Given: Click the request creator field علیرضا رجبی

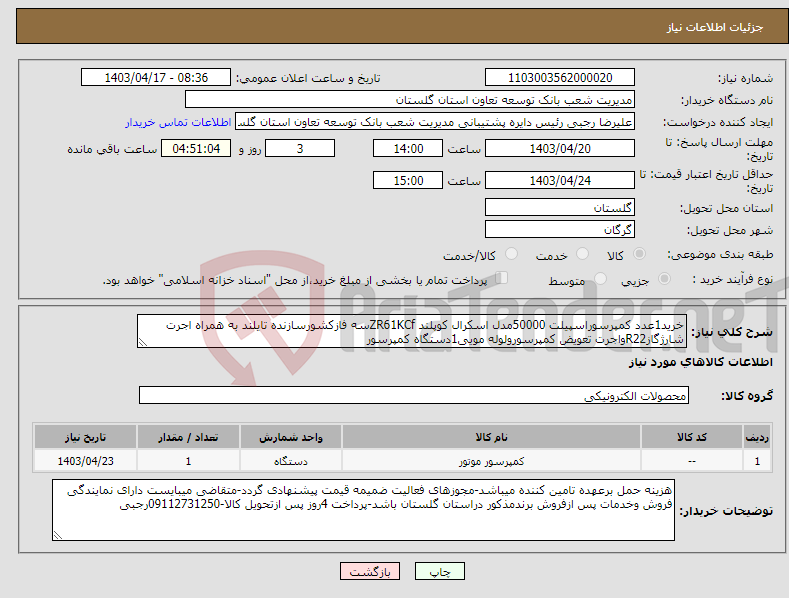Looking at the screenshot, I should (435, 122).
